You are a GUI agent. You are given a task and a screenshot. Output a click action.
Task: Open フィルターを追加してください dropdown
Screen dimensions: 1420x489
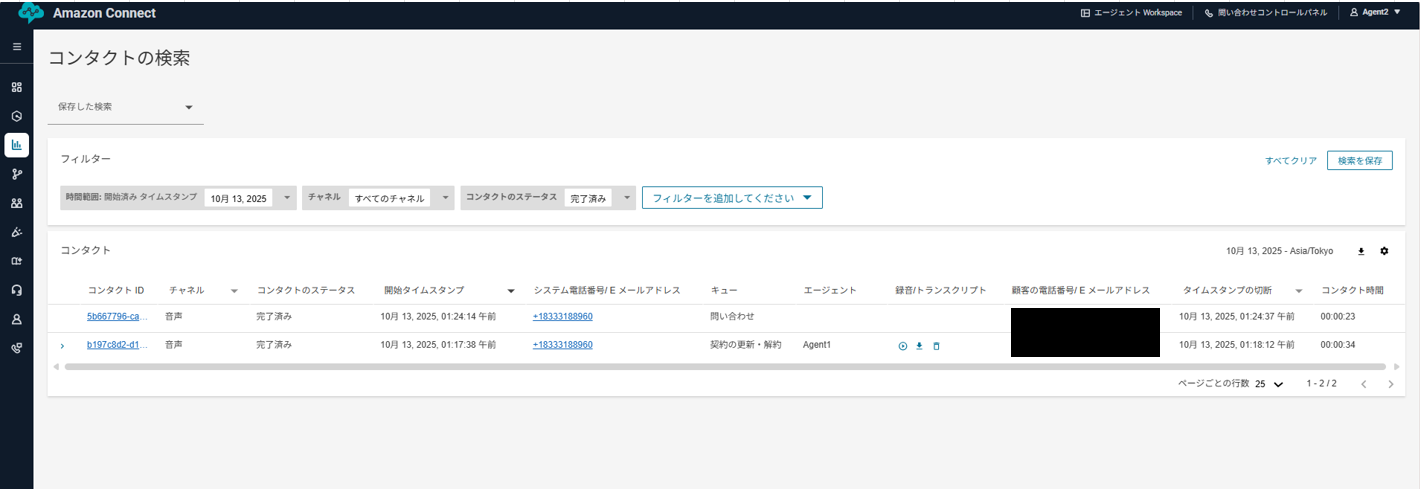click(x=732, y=198)
